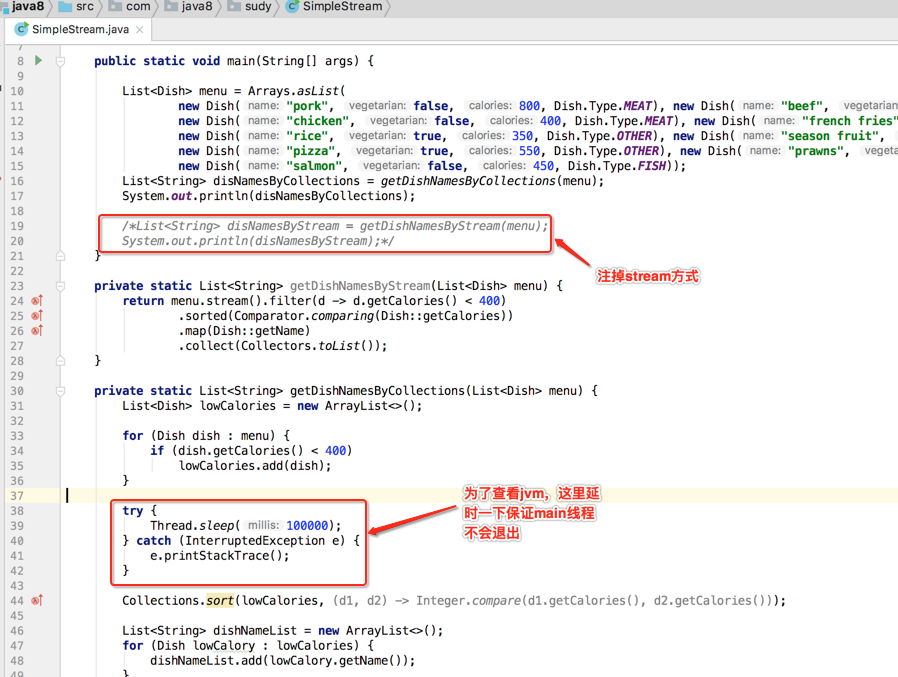Open the com breadcrumb folder

130,6
